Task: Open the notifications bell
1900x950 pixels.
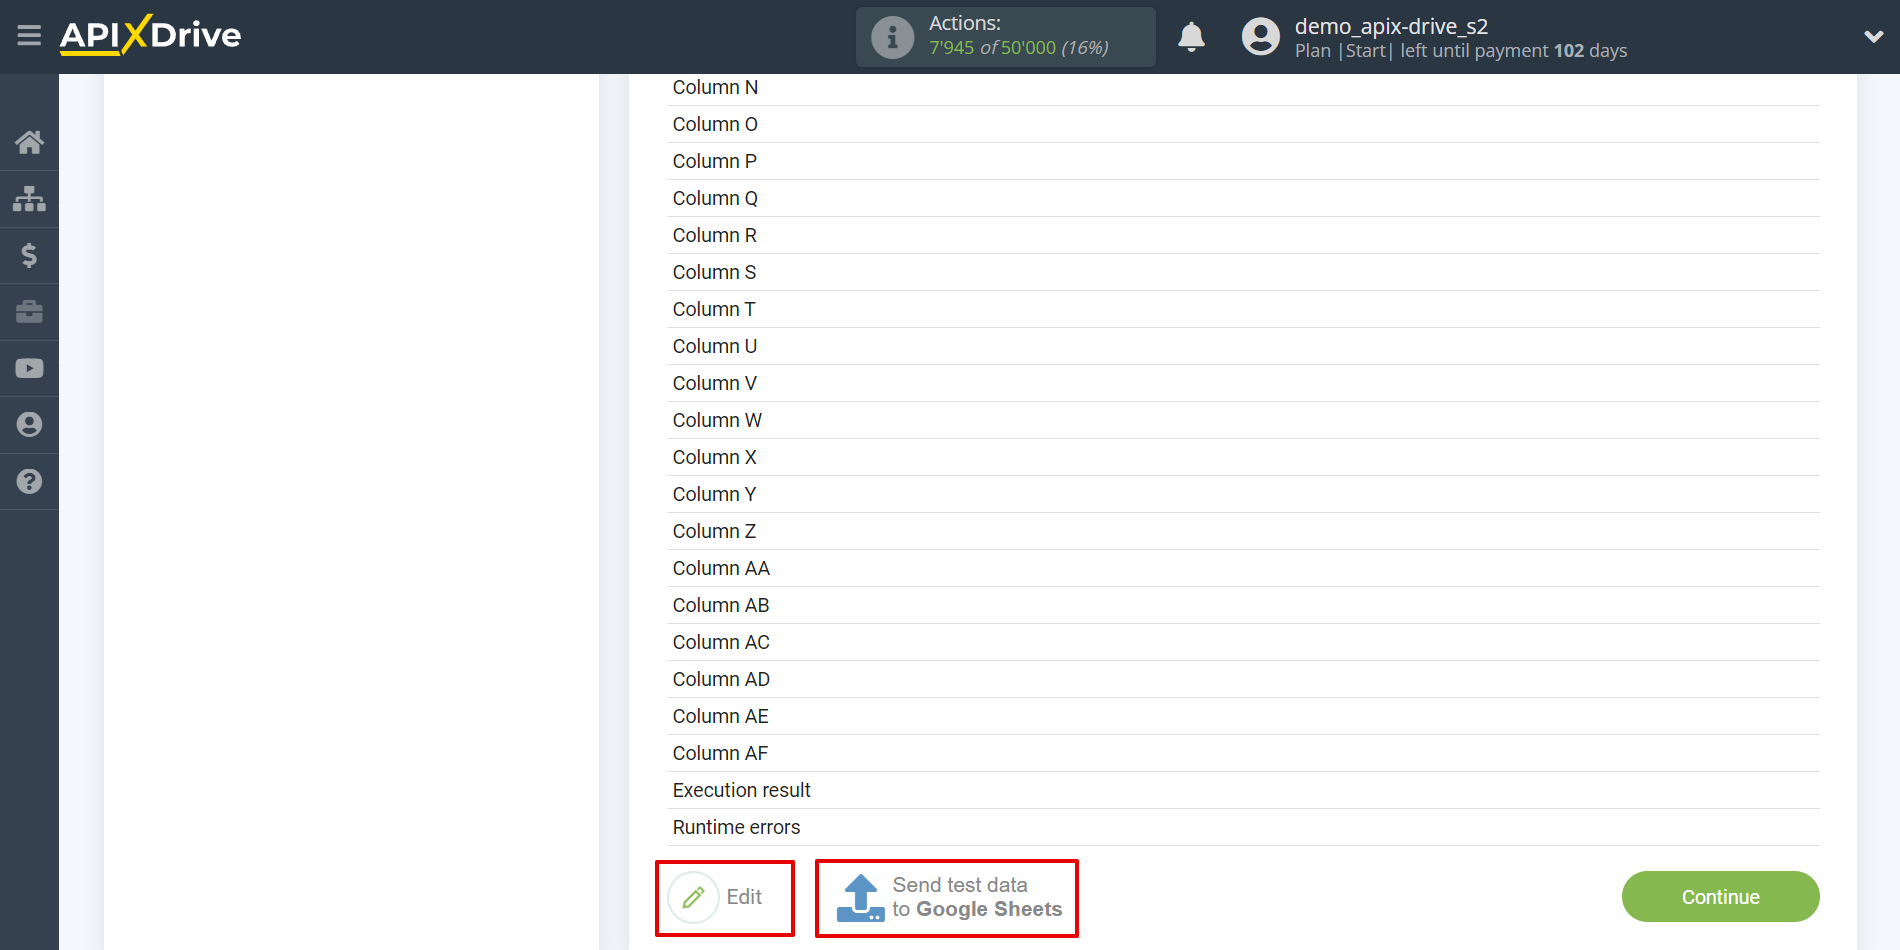Action: (x=1191, y=37)
